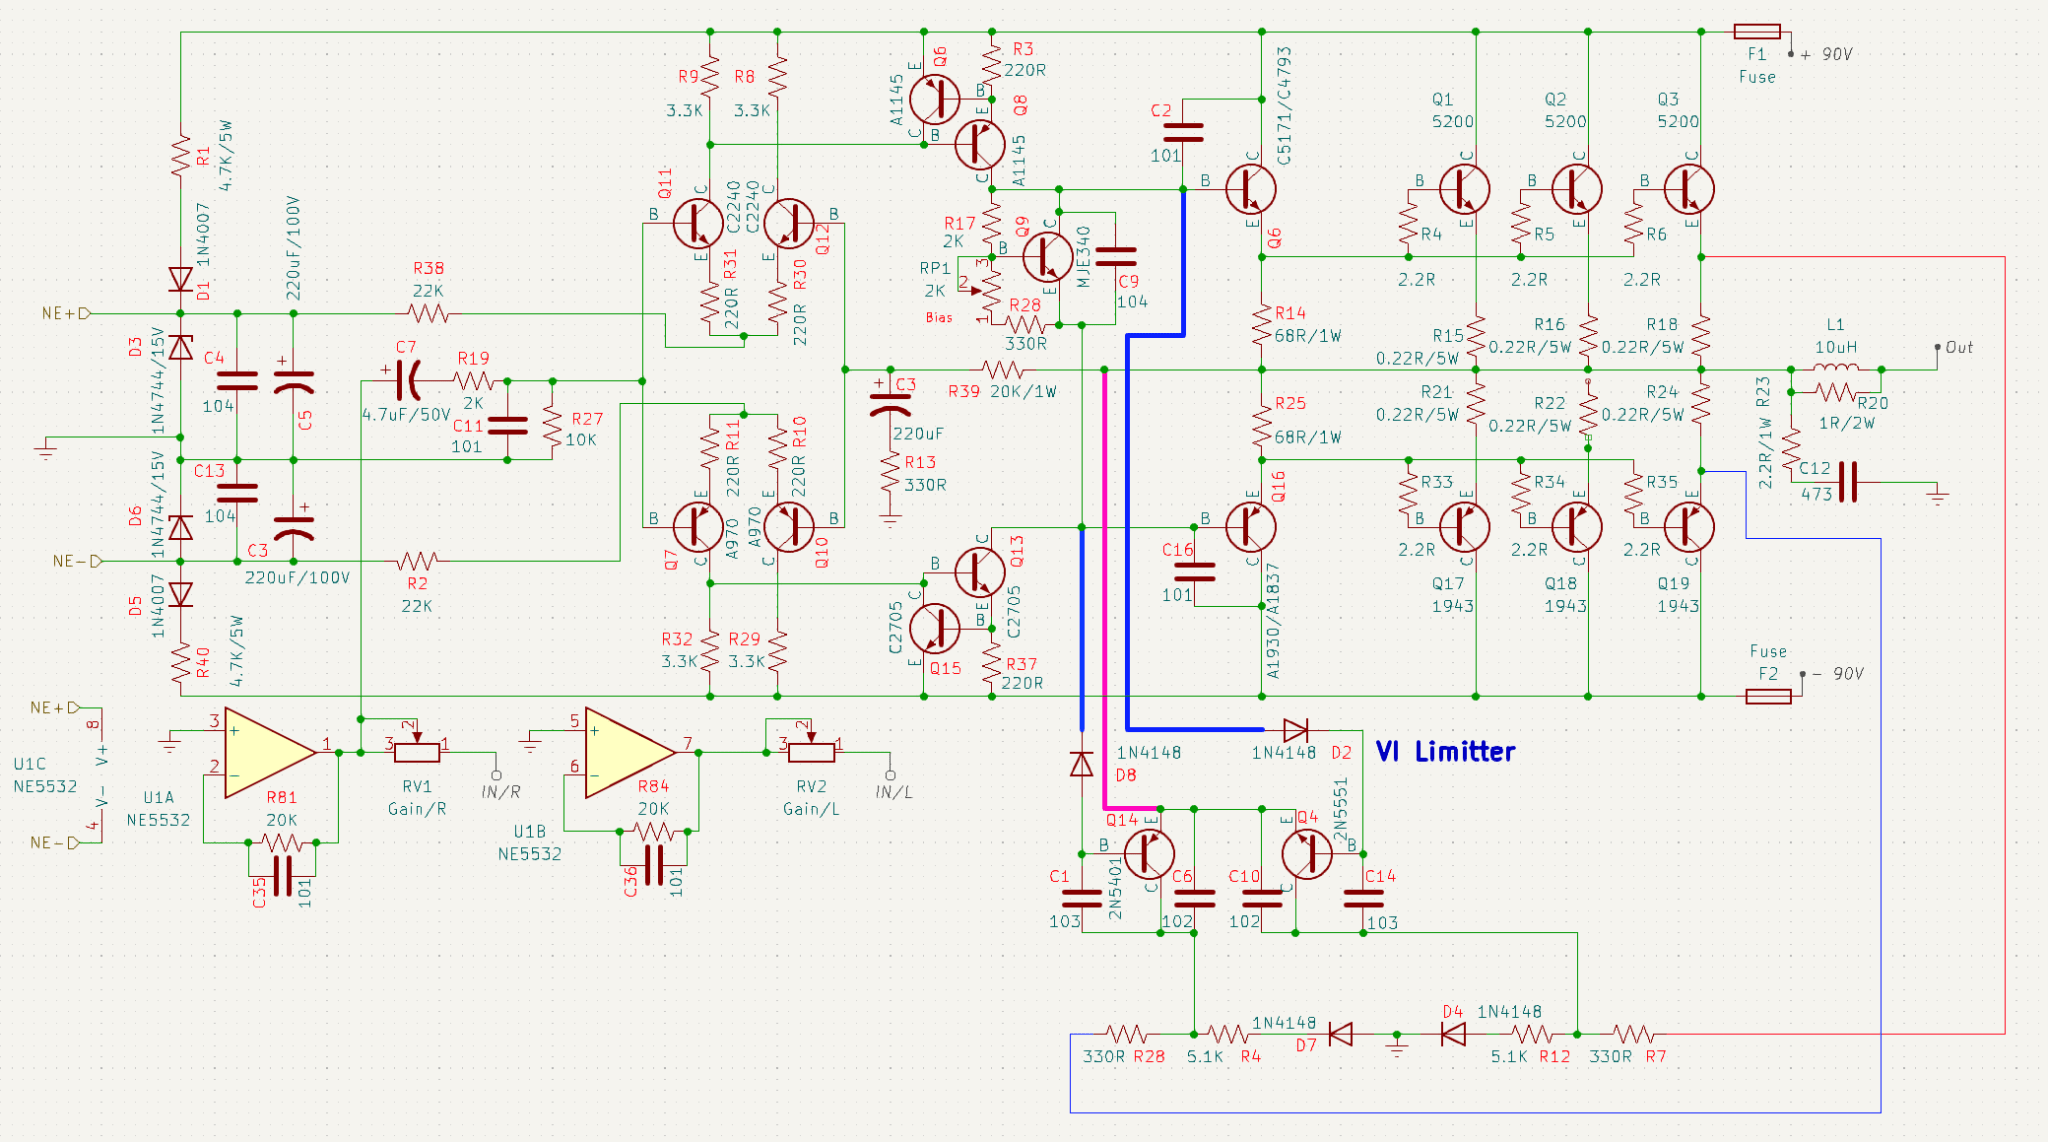The width and height of the screenshot is (2048, 1142).
Task: Select the RP1 2K Bias trimmer symbol
Action: coord(988,290)
